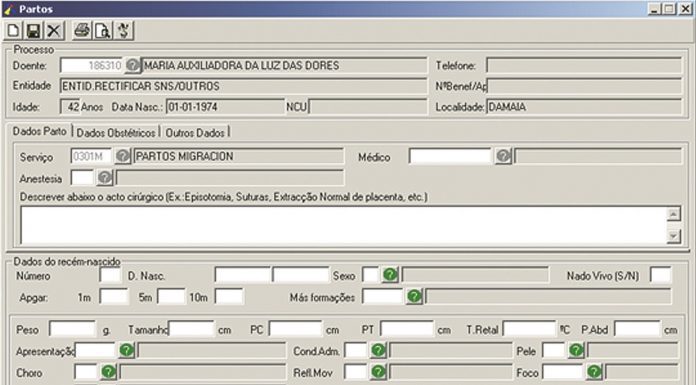Image resolution: width=696 pixels, height=385 pixels.
Task: Click the P.Abd input field
Action: [x=637, y=329]
